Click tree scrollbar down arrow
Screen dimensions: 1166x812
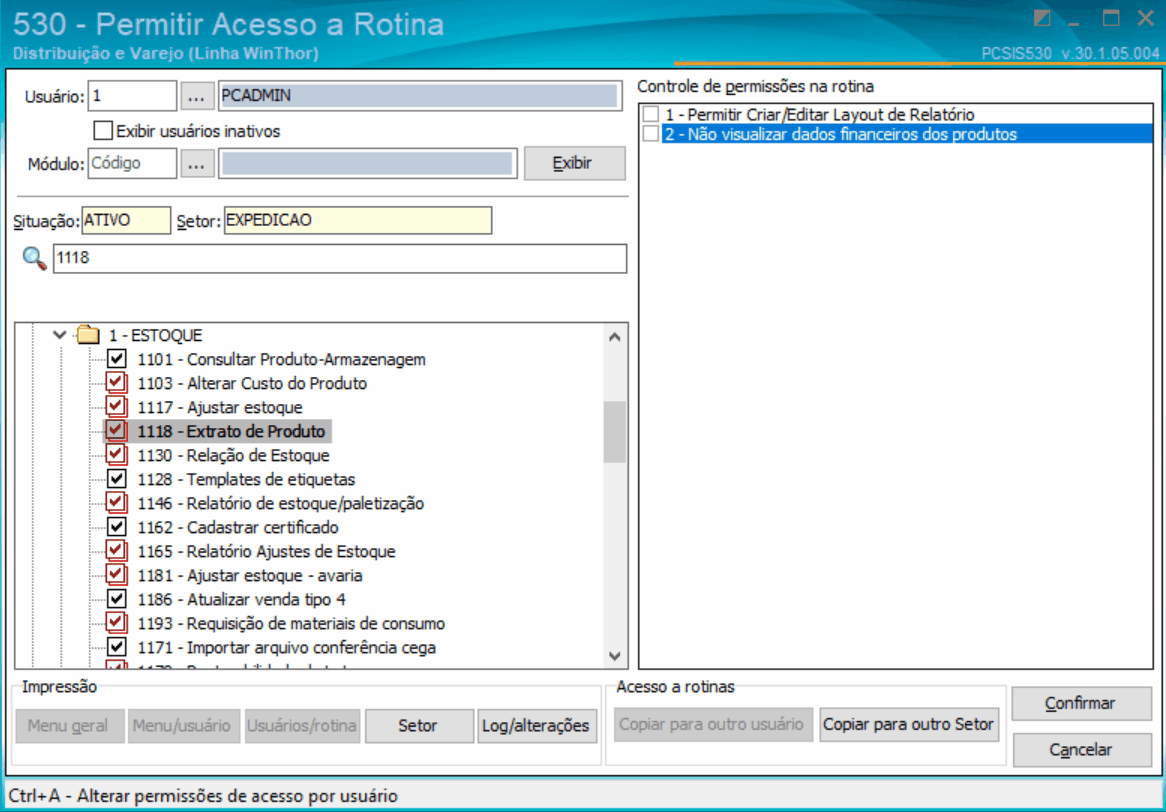(x=614, y=656)
